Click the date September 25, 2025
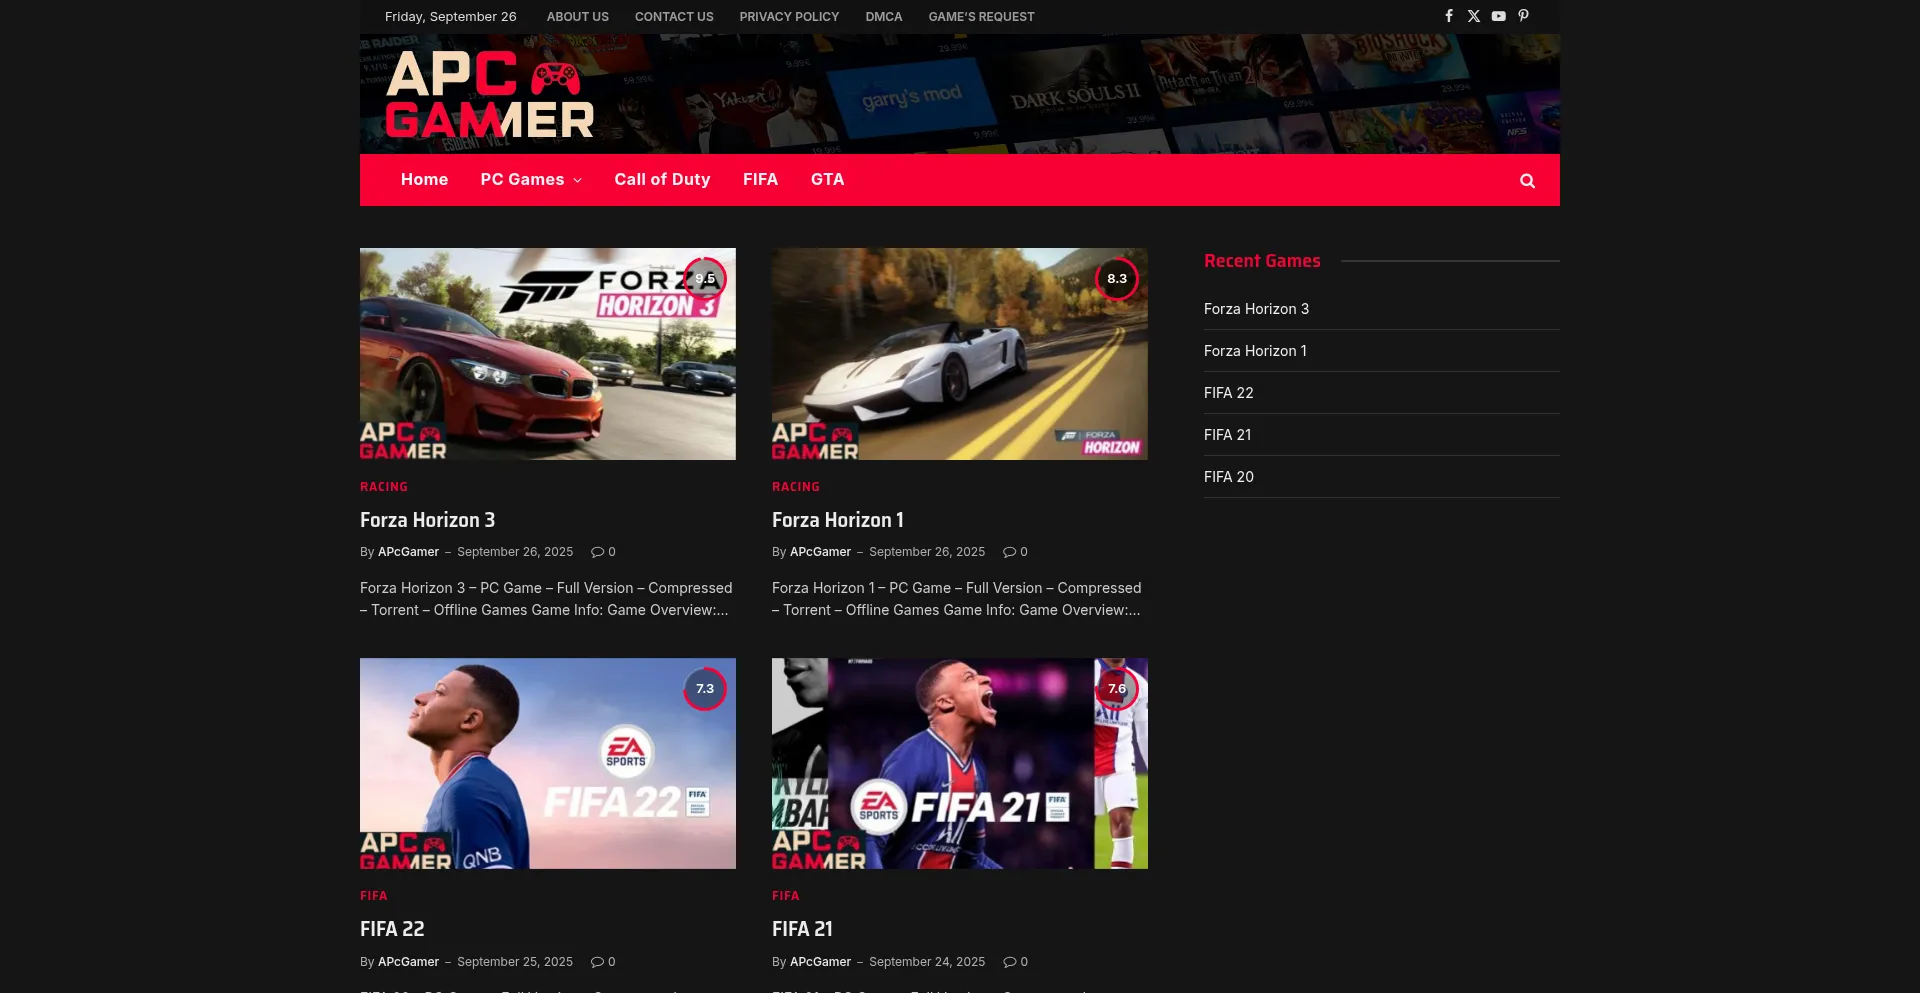The width and height of the screenshot is (1920, 993). click(x=515, y=962)
